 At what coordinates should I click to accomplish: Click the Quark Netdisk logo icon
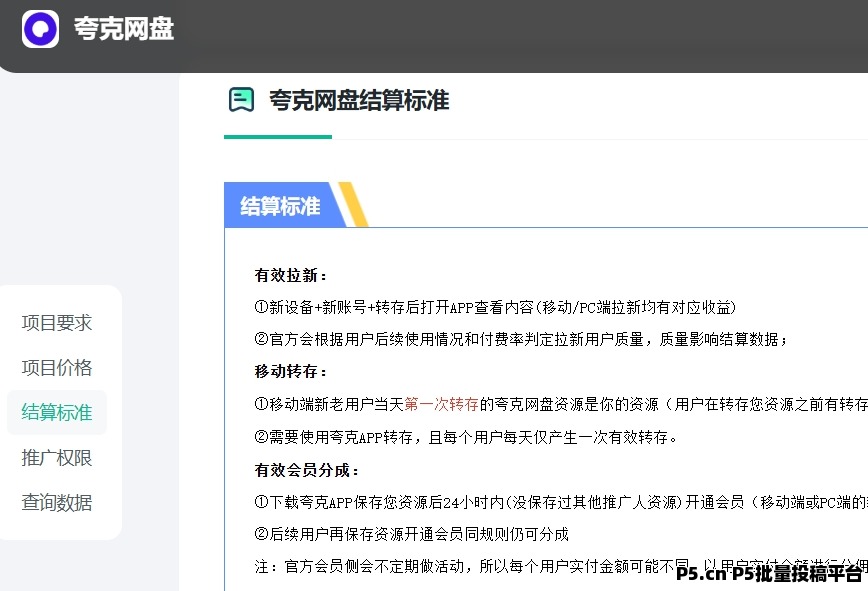point(40,29)
